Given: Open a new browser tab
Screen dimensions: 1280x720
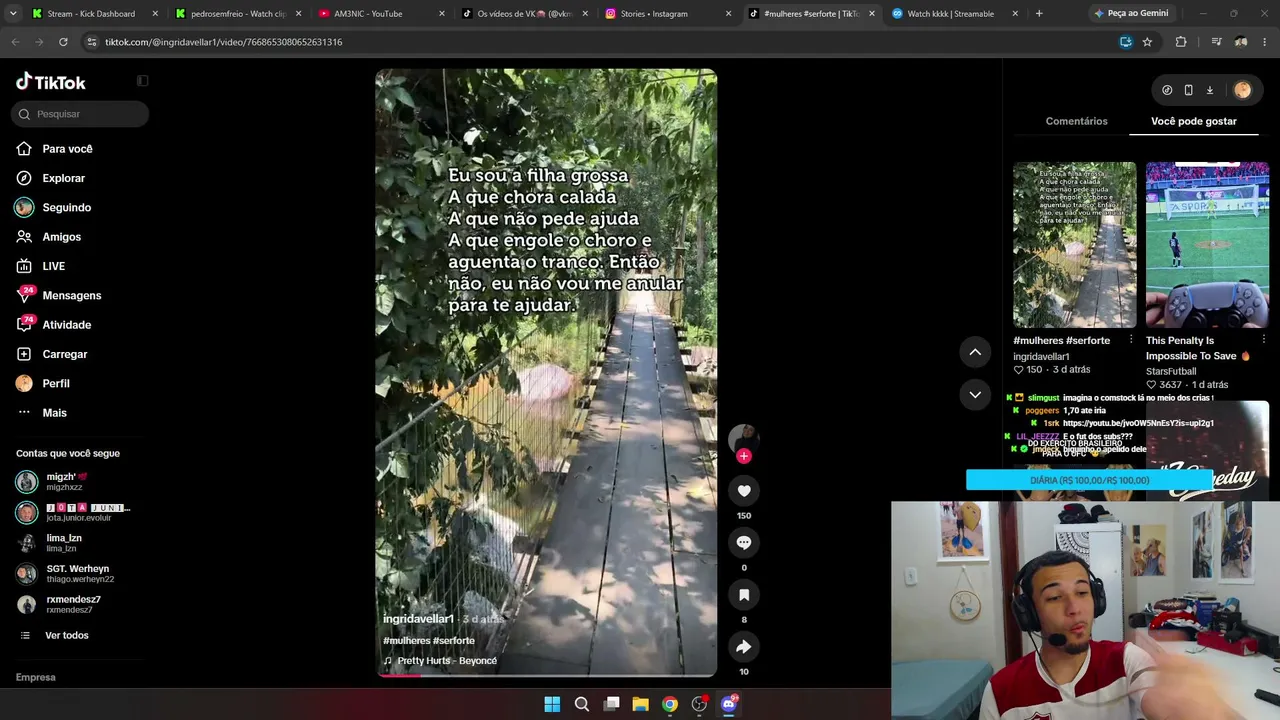Looking at the screenshot, I should pos(1039,14).
